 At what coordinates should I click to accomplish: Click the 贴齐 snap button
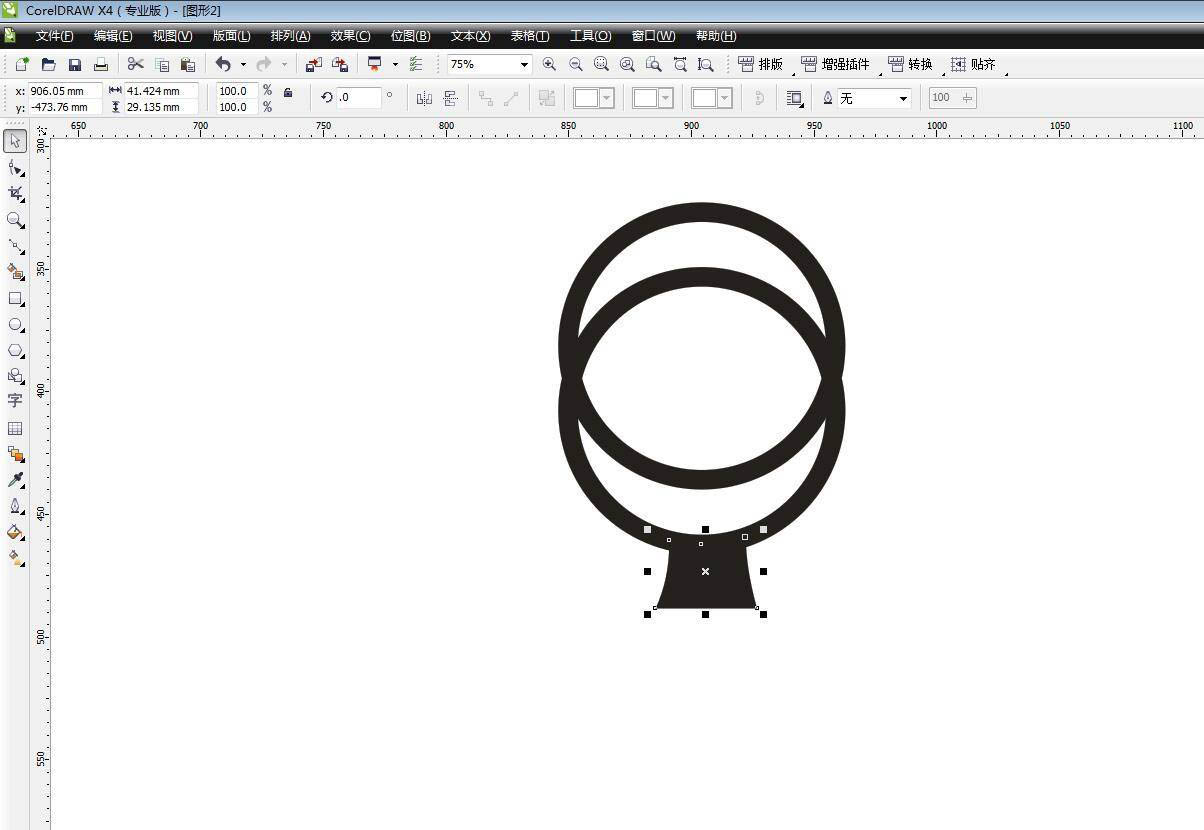pos(973,64)
